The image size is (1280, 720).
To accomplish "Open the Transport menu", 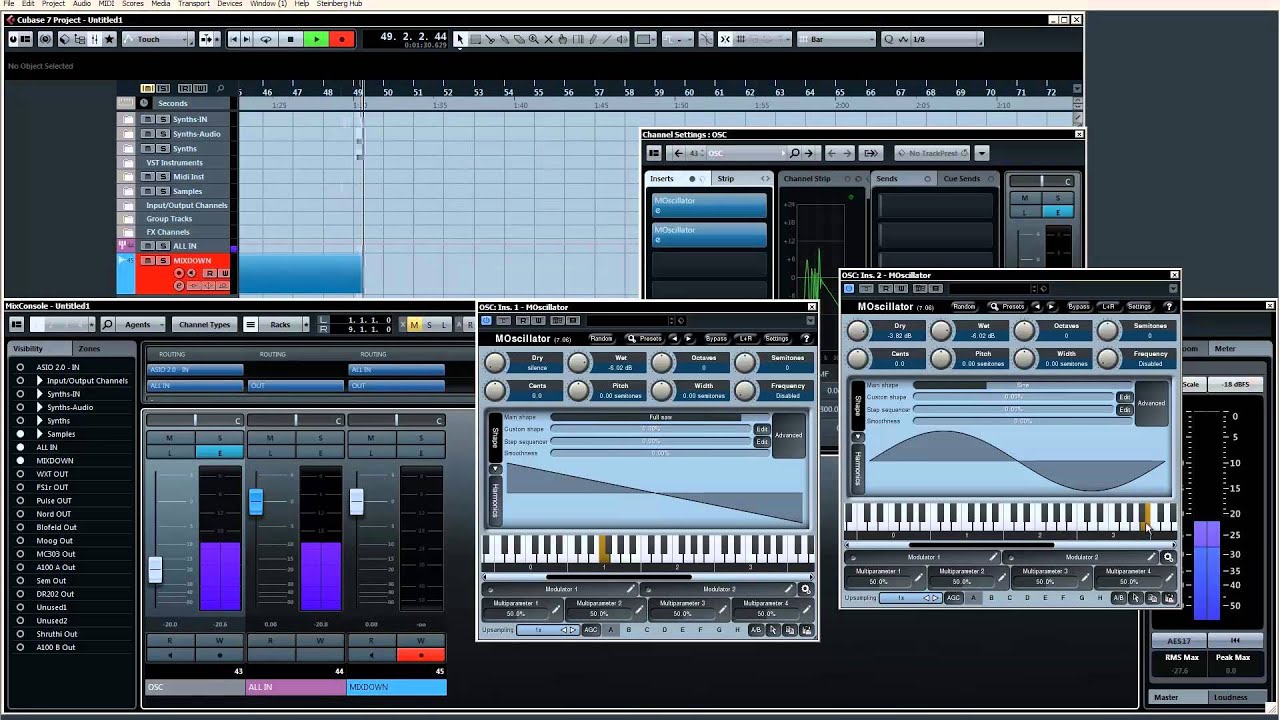I will pos(193,4).
